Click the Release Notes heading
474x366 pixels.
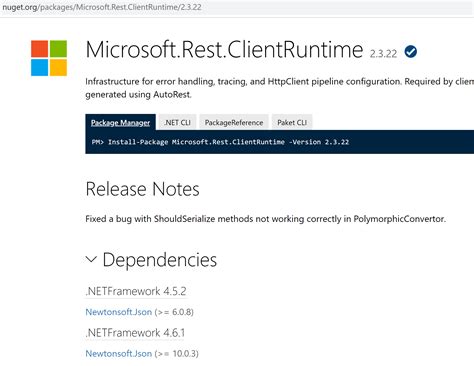(142, 189)
